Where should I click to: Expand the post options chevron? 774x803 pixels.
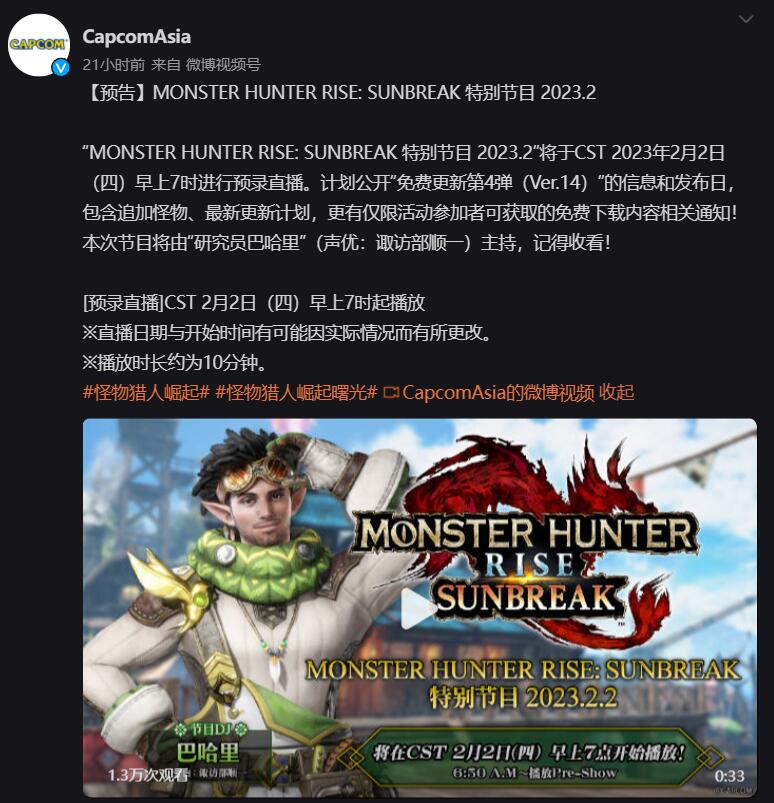[x=746, y=19]
